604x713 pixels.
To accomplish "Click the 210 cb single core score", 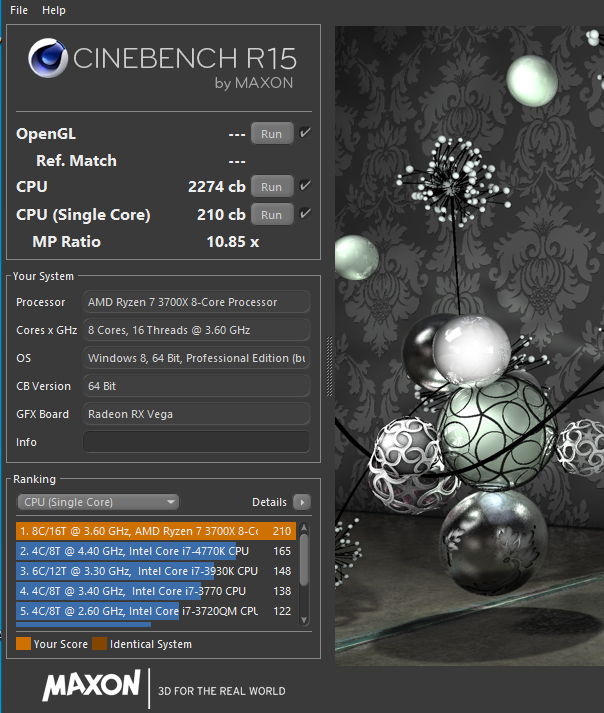I will click(221, 215).
